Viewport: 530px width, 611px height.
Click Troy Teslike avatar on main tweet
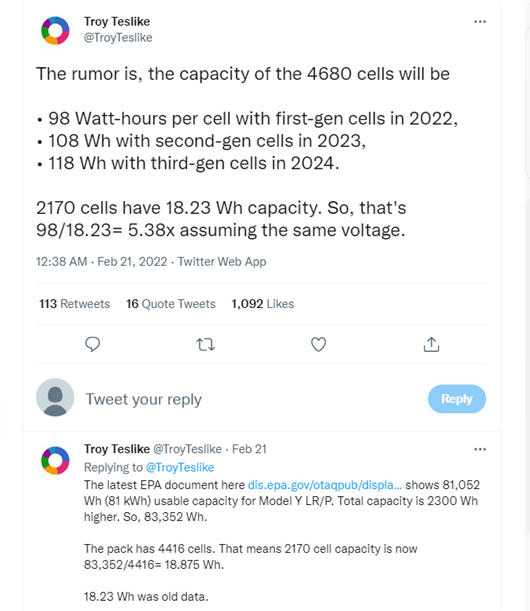click(55, 30)
